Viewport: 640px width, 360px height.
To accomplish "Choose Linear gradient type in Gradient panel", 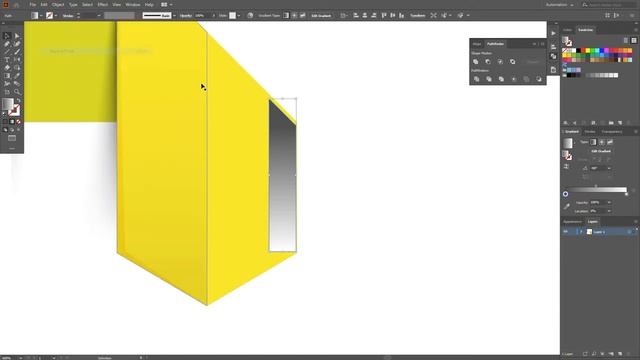I will click(593, 142).
